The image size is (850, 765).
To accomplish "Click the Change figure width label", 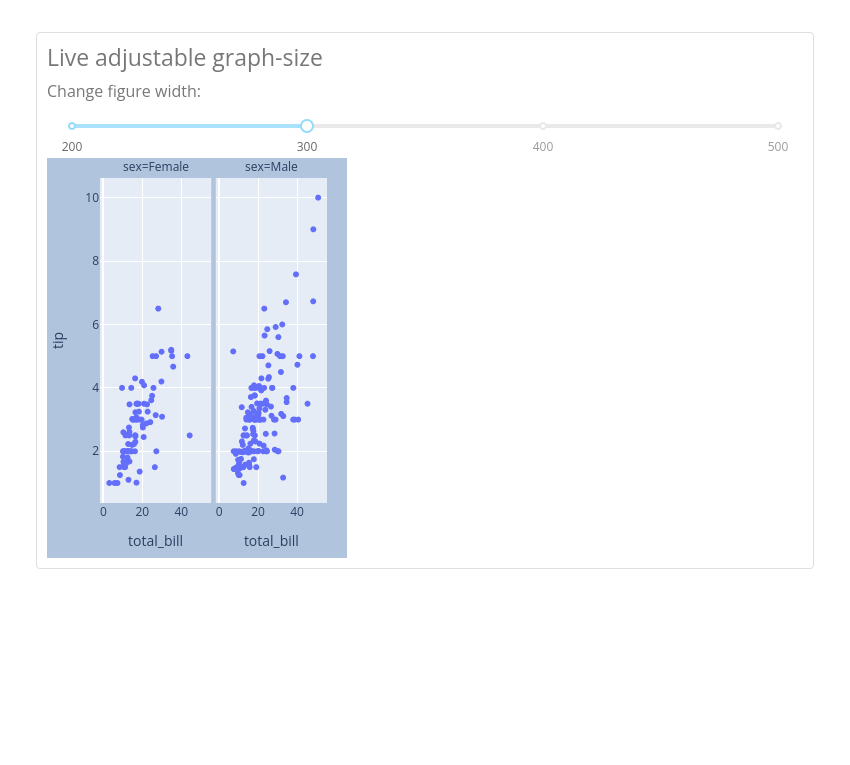I will [124, 91].
